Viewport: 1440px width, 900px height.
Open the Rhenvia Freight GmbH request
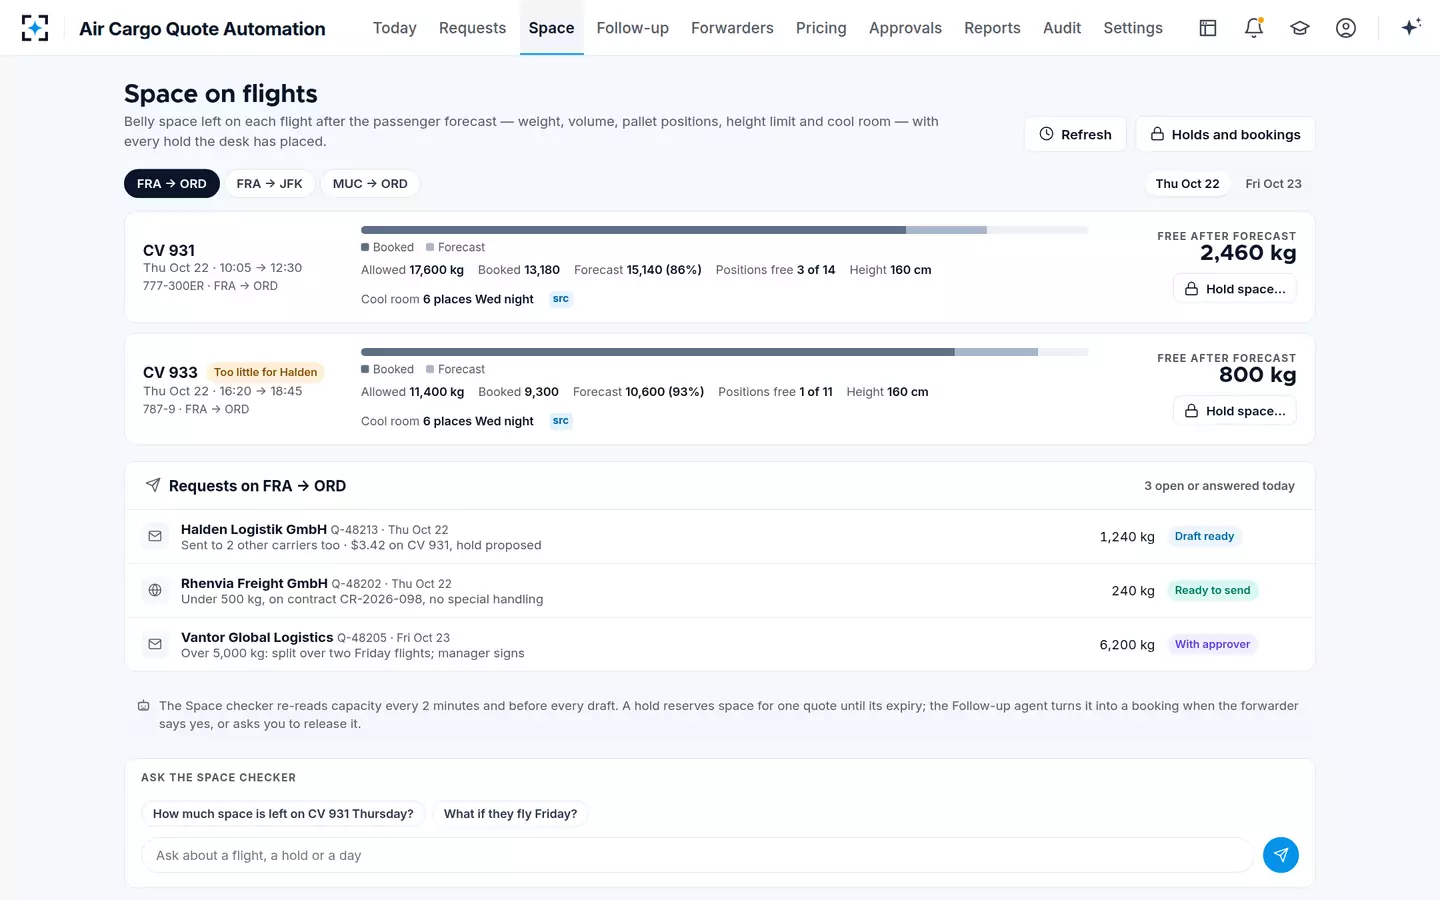(x=720, y=591)
